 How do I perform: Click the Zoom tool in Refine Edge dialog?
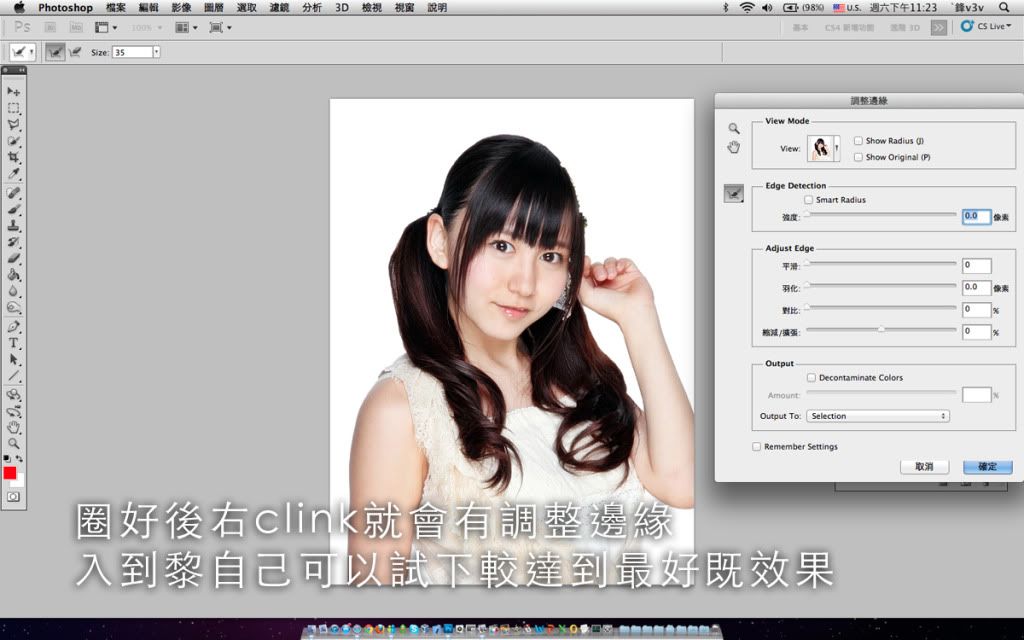pyautogui.click(x=733, y=128)
